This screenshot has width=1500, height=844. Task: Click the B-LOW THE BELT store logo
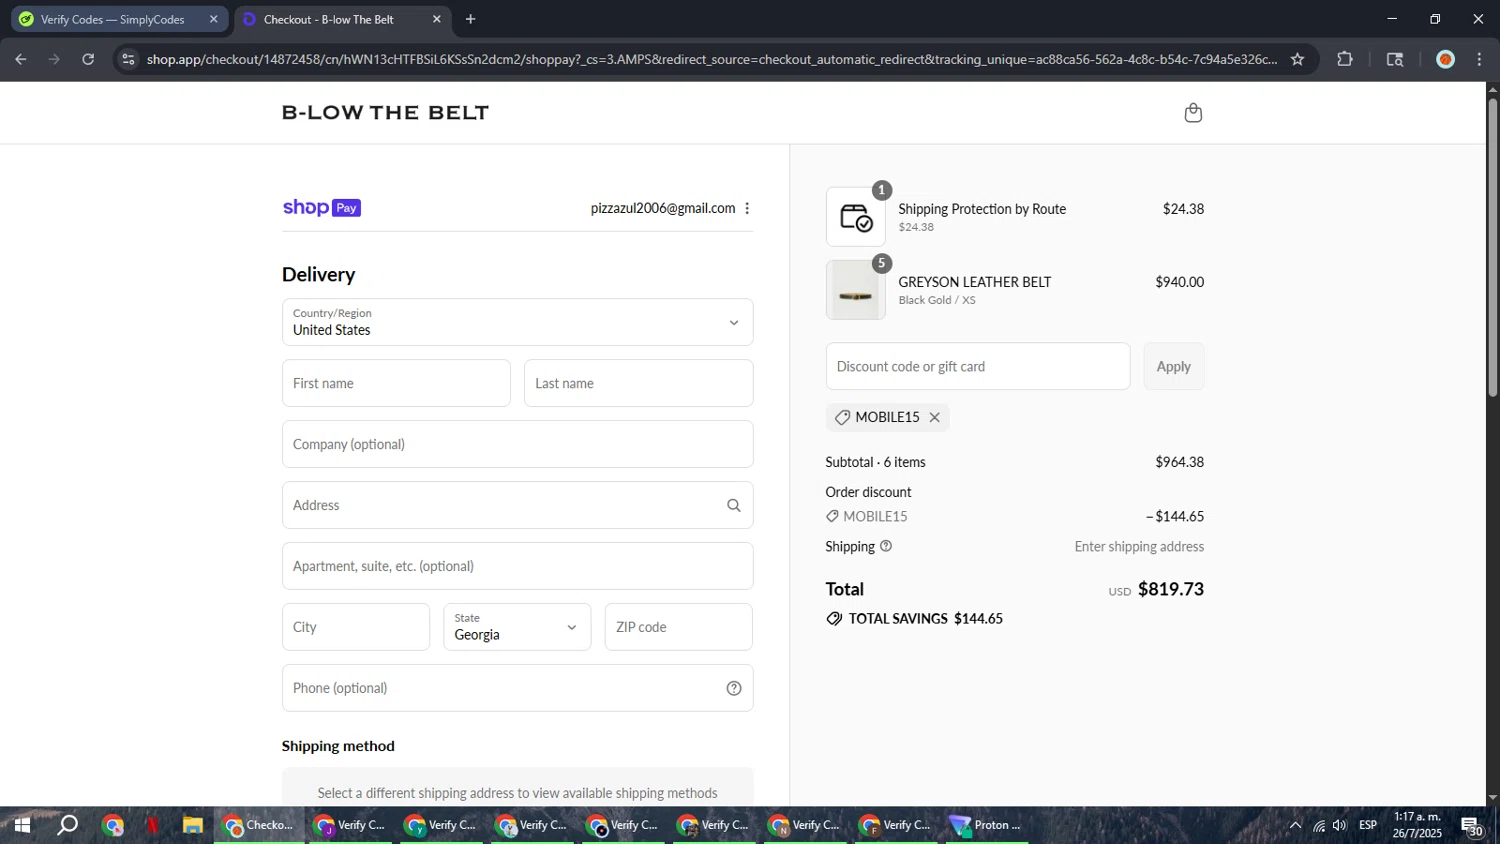[385, 113]
